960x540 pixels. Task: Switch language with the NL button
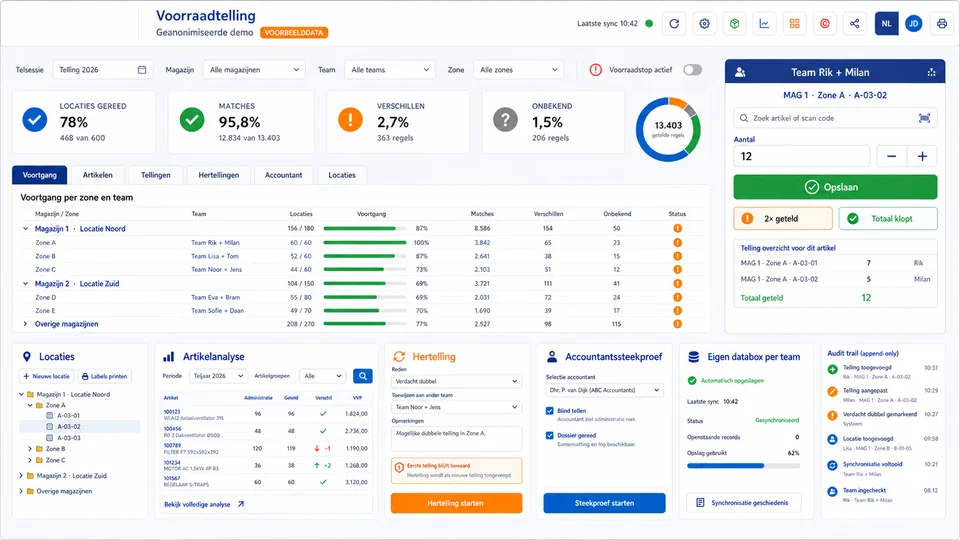tap(887, 24)
